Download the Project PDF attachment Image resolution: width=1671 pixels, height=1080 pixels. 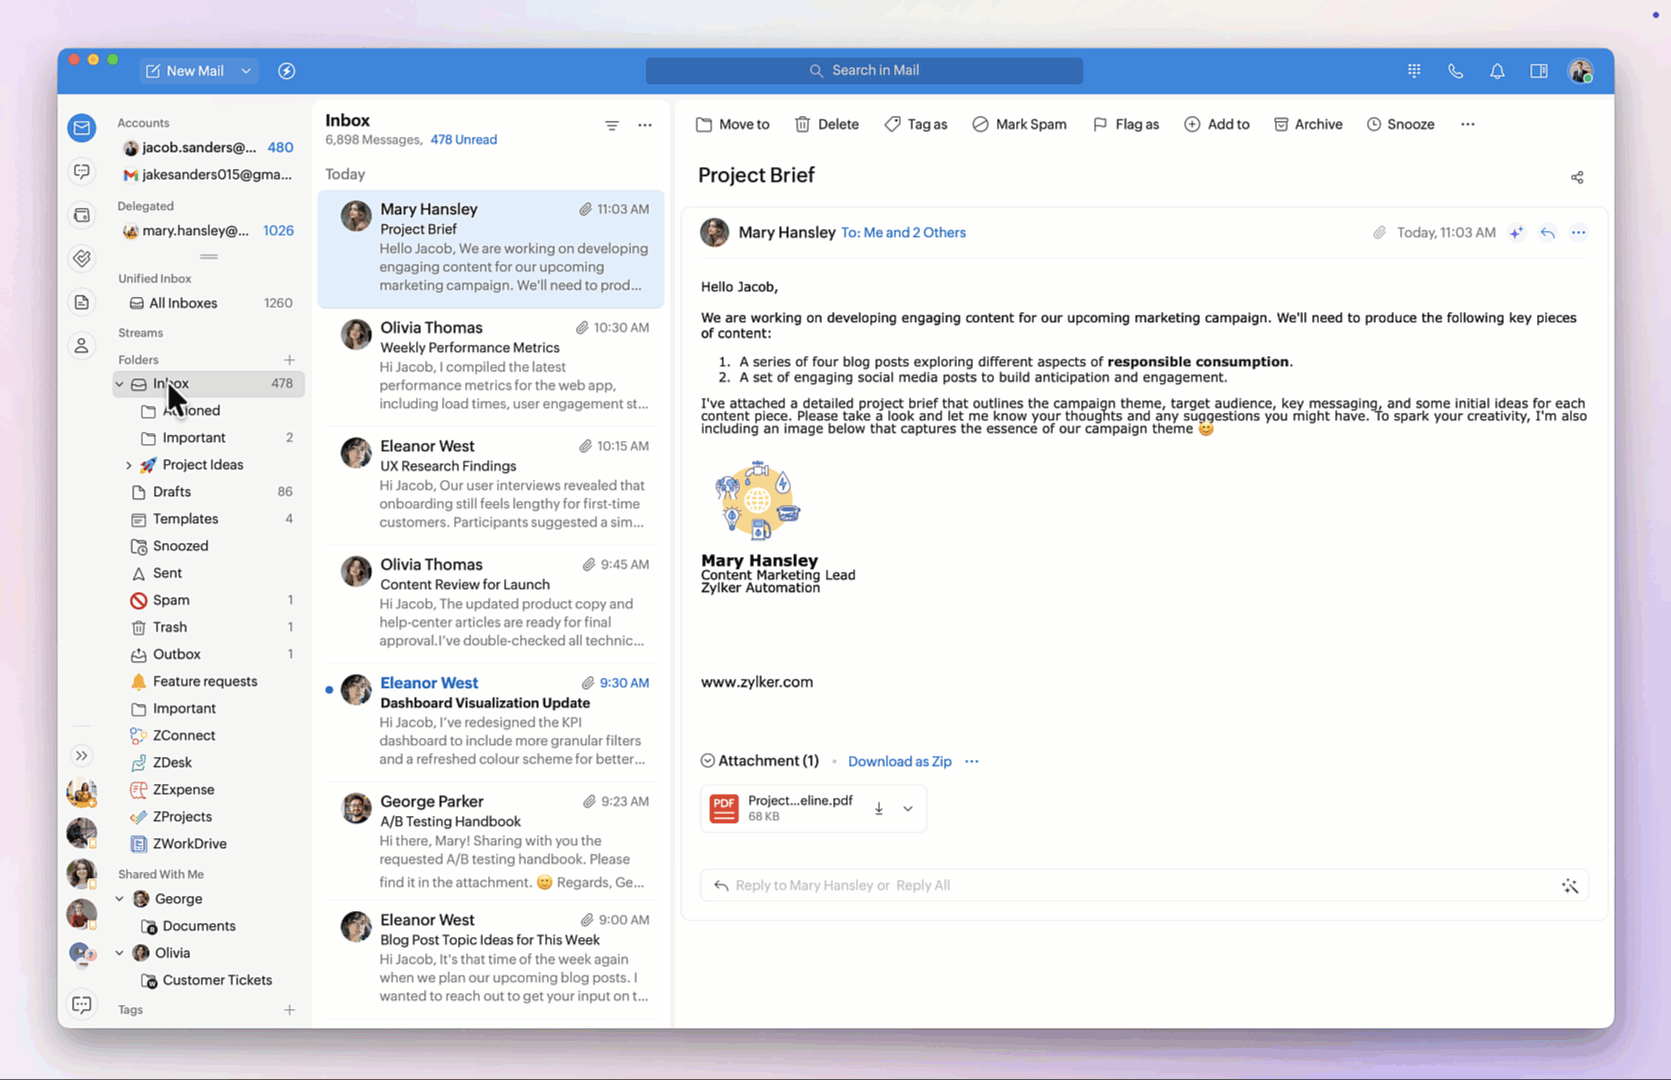click(879, 809)
